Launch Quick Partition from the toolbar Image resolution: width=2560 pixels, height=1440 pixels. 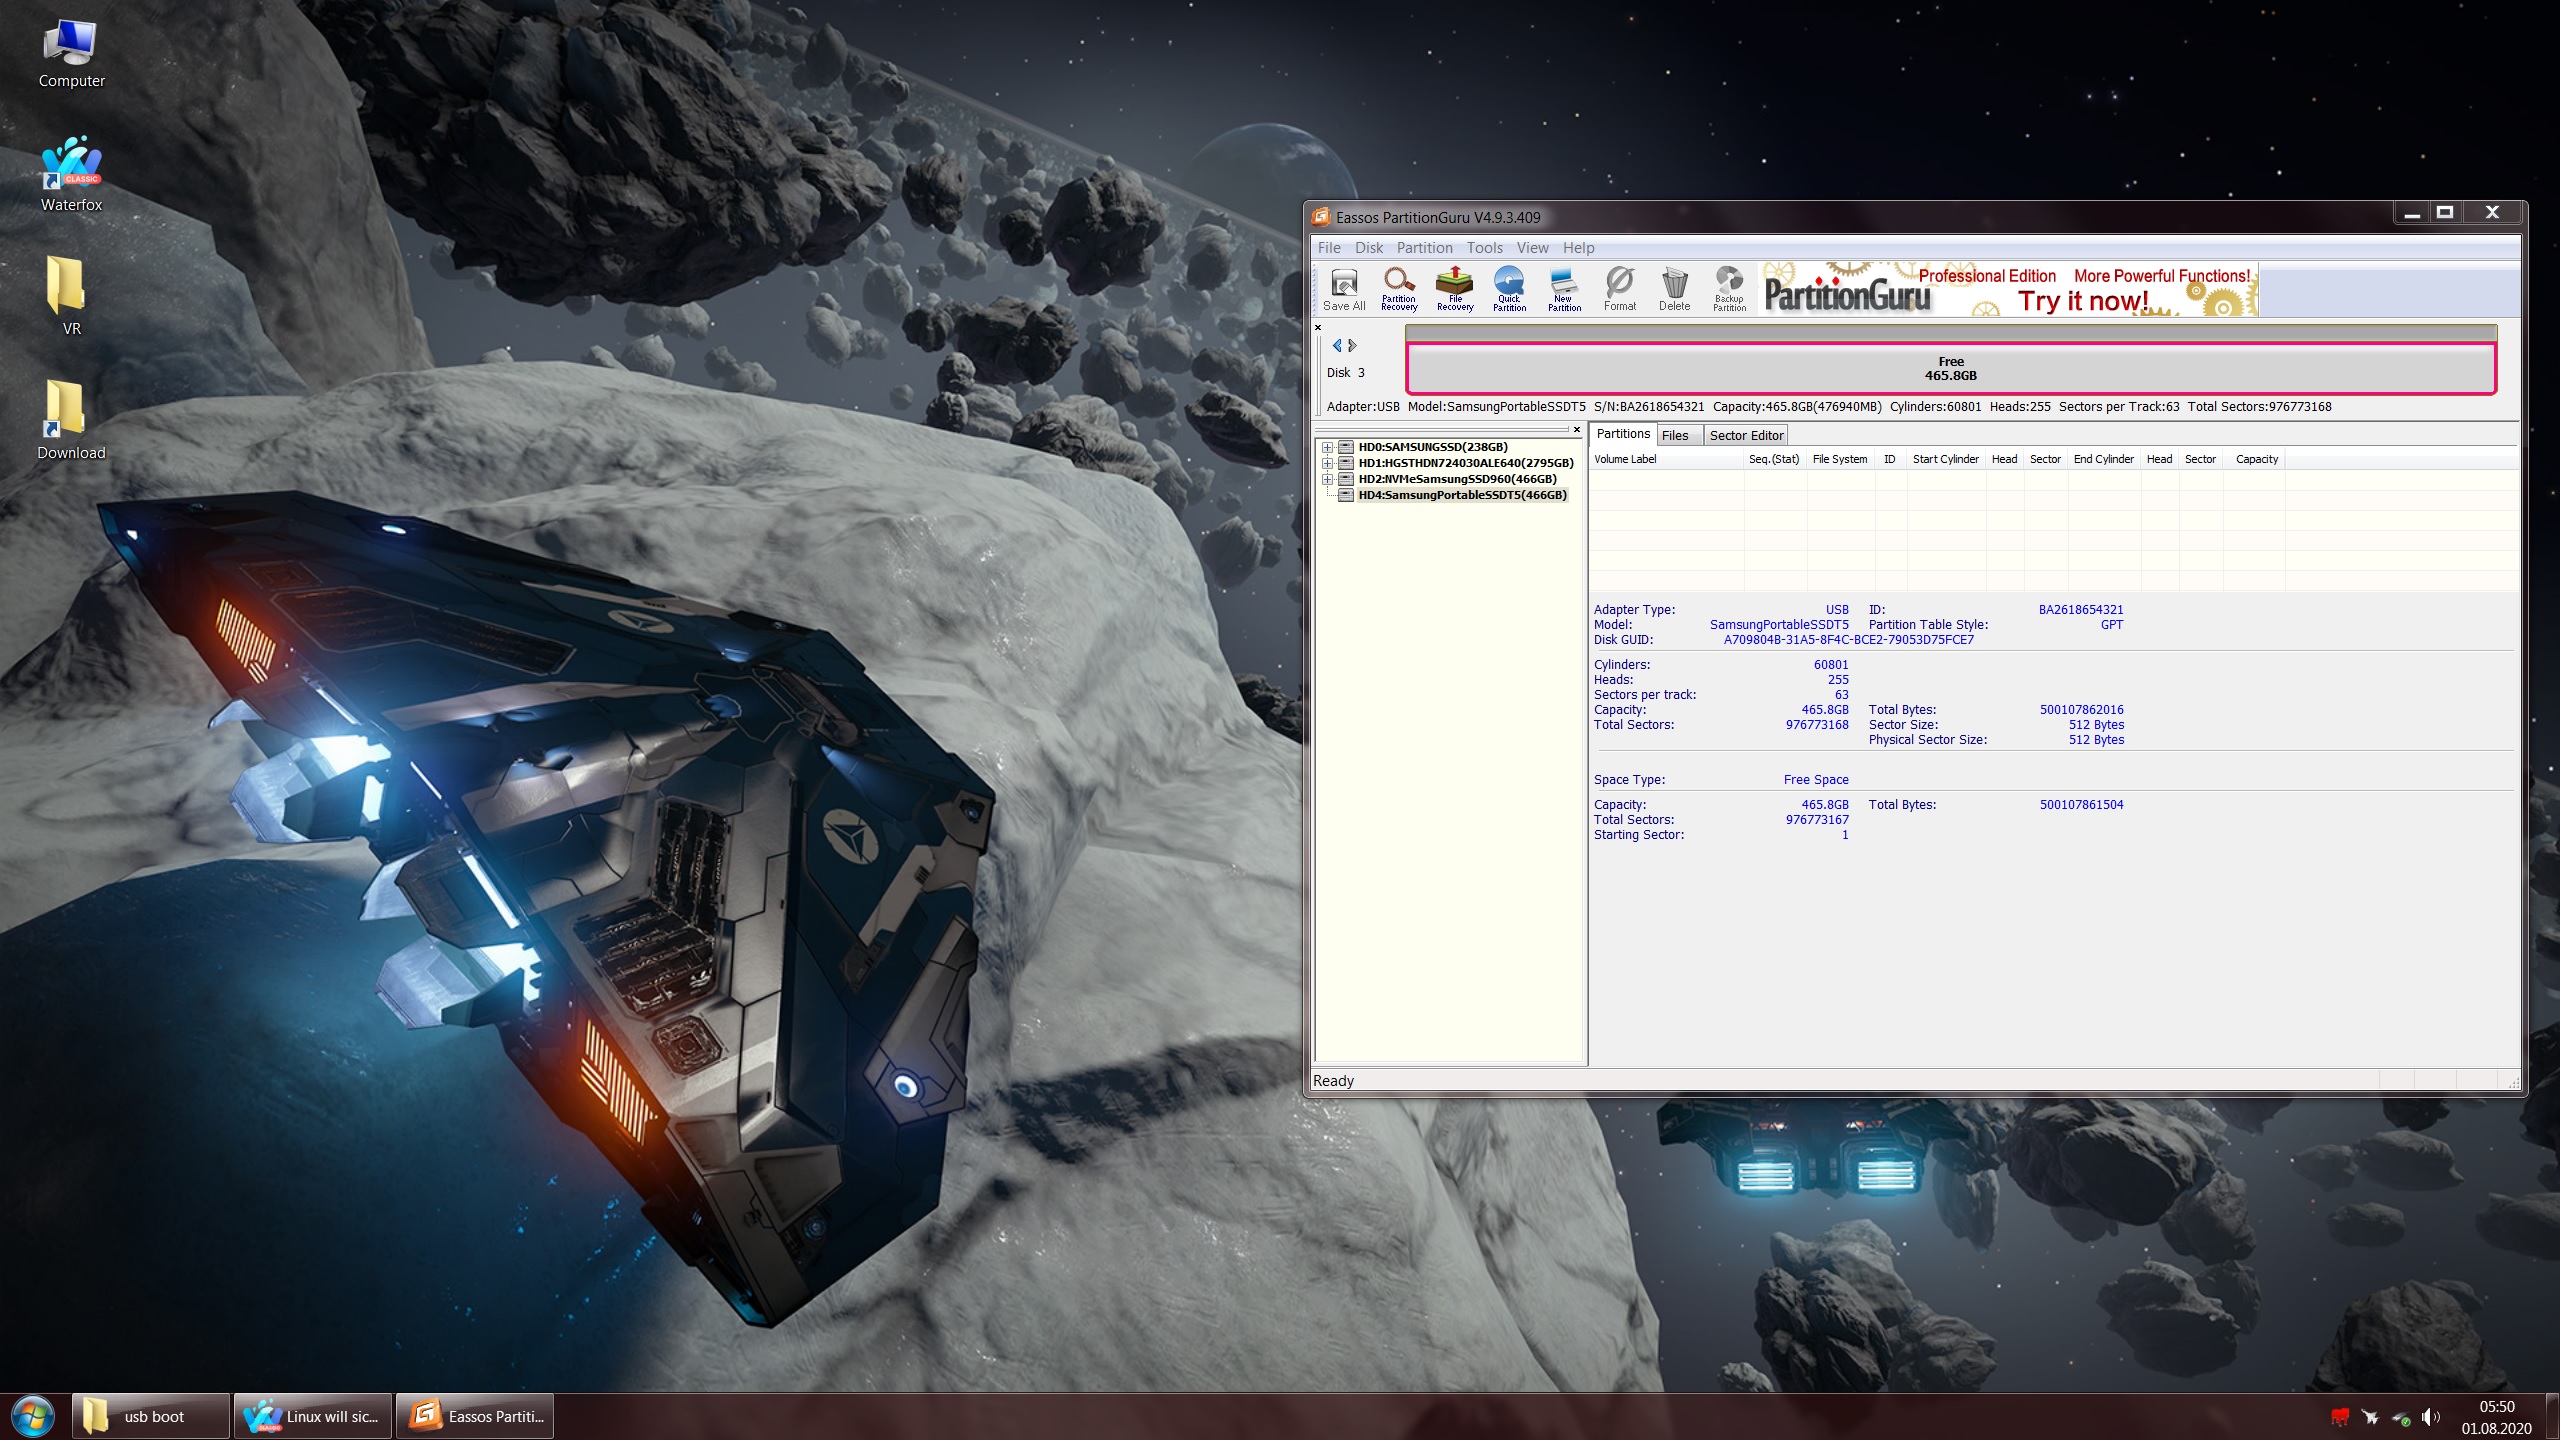1509,289
